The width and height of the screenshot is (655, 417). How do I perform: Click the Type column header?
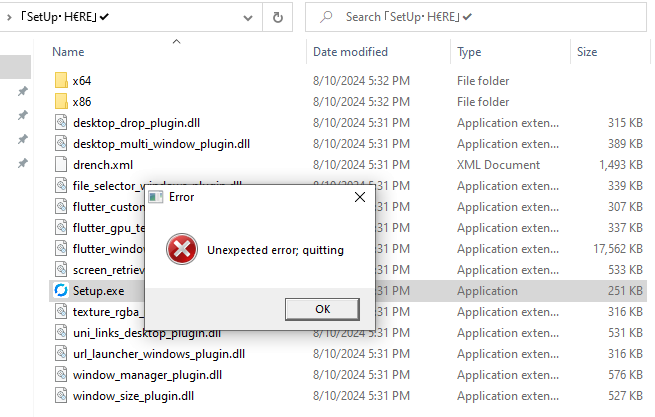pyautogui.click(x=470, y=51)
